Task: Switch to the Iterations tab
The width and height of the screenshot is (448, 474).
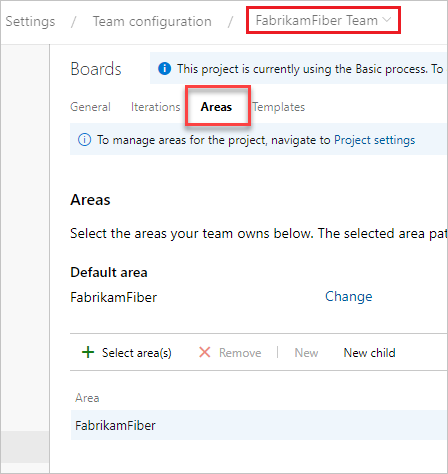Action: 155,107
